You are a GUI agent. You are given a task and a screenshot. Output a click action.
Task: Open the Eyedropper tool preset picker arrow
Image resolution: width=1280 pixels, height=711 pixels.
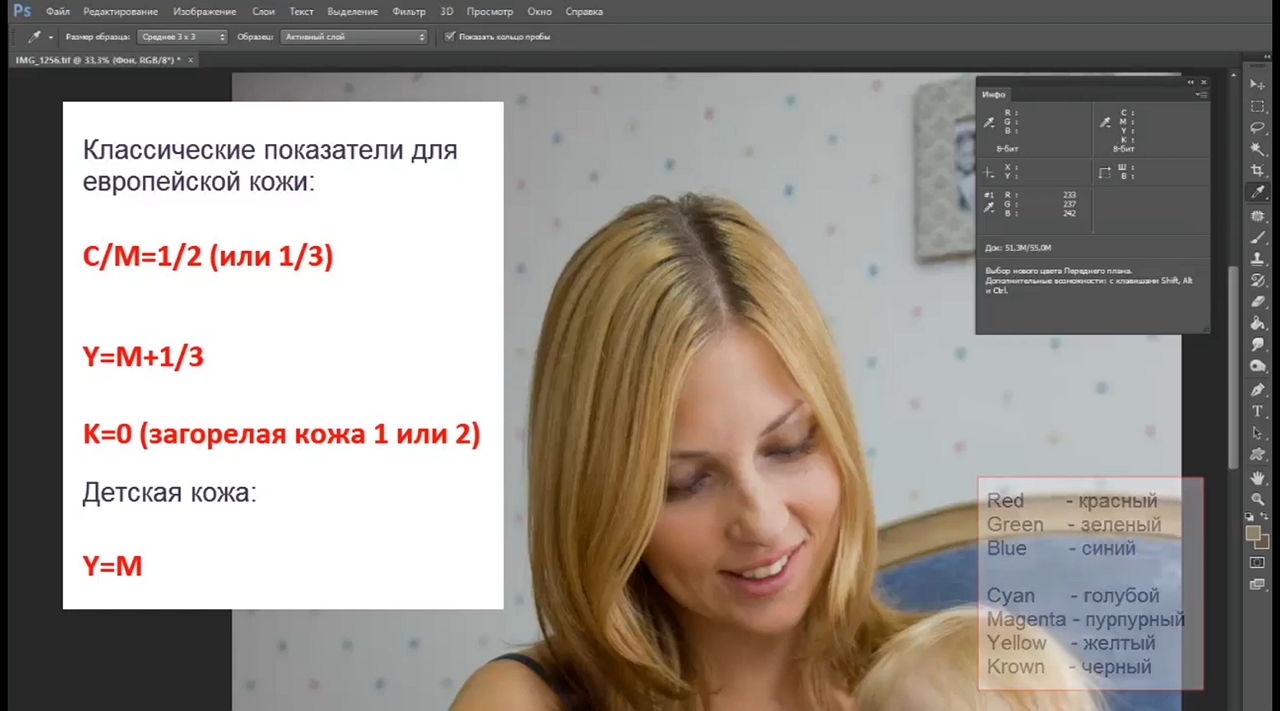[x=51, y=37]
